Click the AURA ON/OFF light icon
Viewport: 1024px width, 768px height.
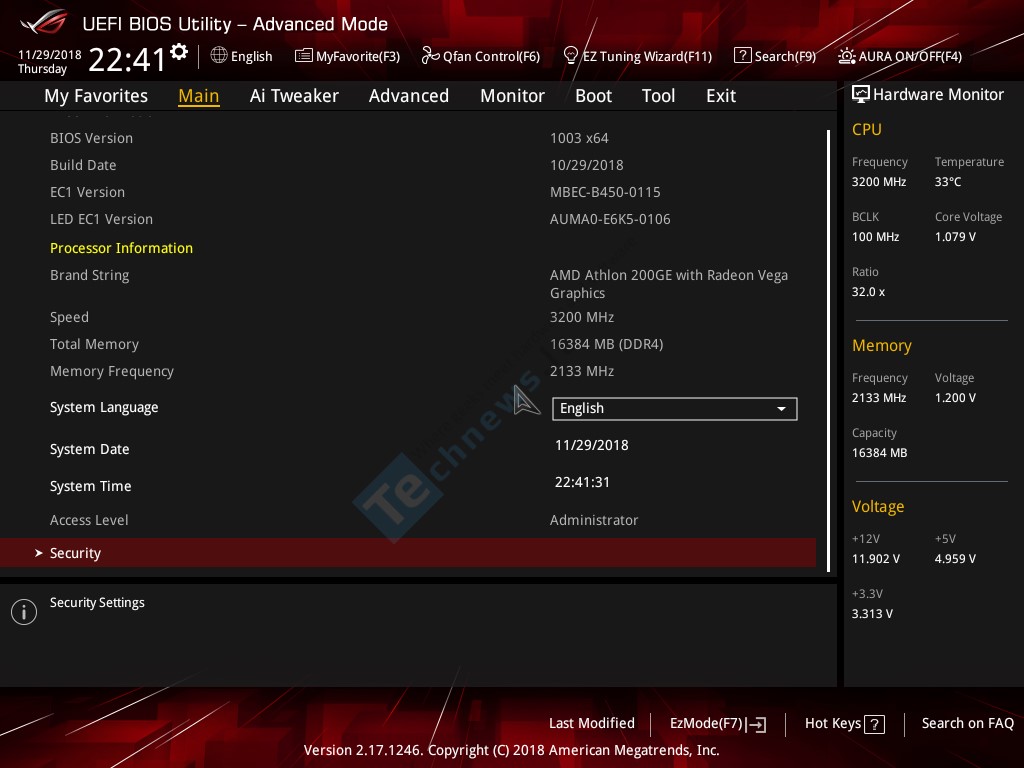pos(846,56)
